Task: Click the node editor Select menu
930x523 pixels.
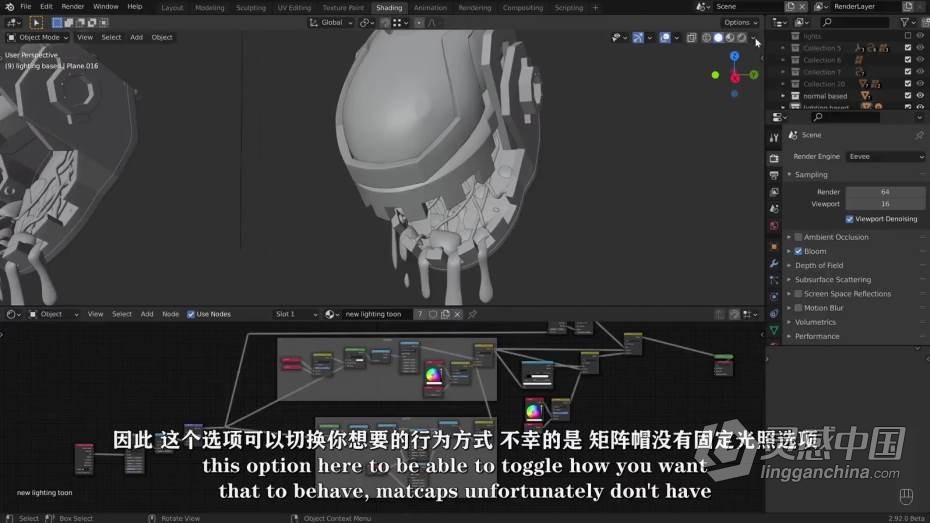Action: coord(122,314)
